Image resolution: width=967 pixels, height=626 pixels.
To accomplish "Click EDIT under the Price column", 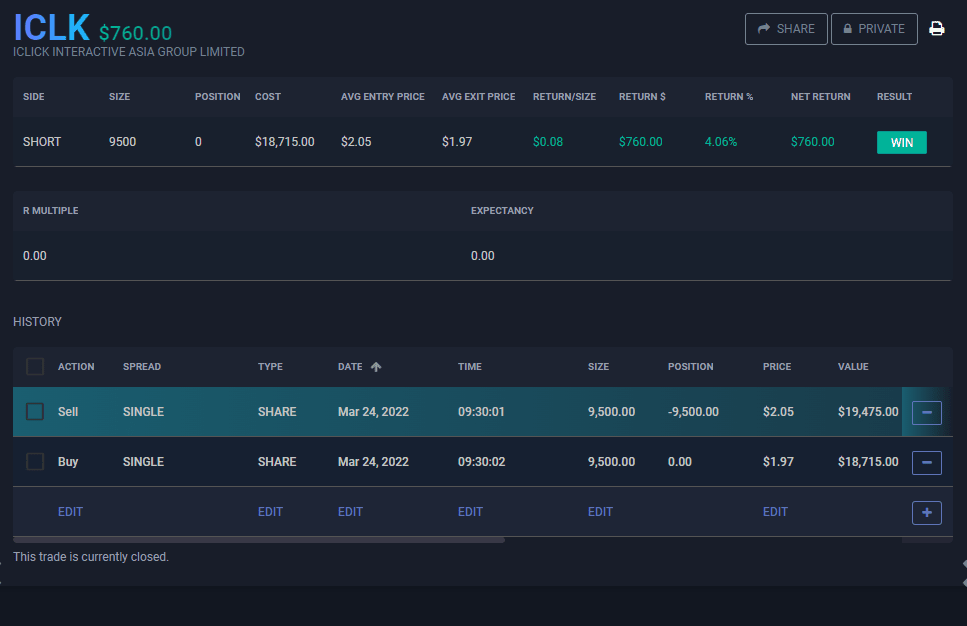I will 775,512.
